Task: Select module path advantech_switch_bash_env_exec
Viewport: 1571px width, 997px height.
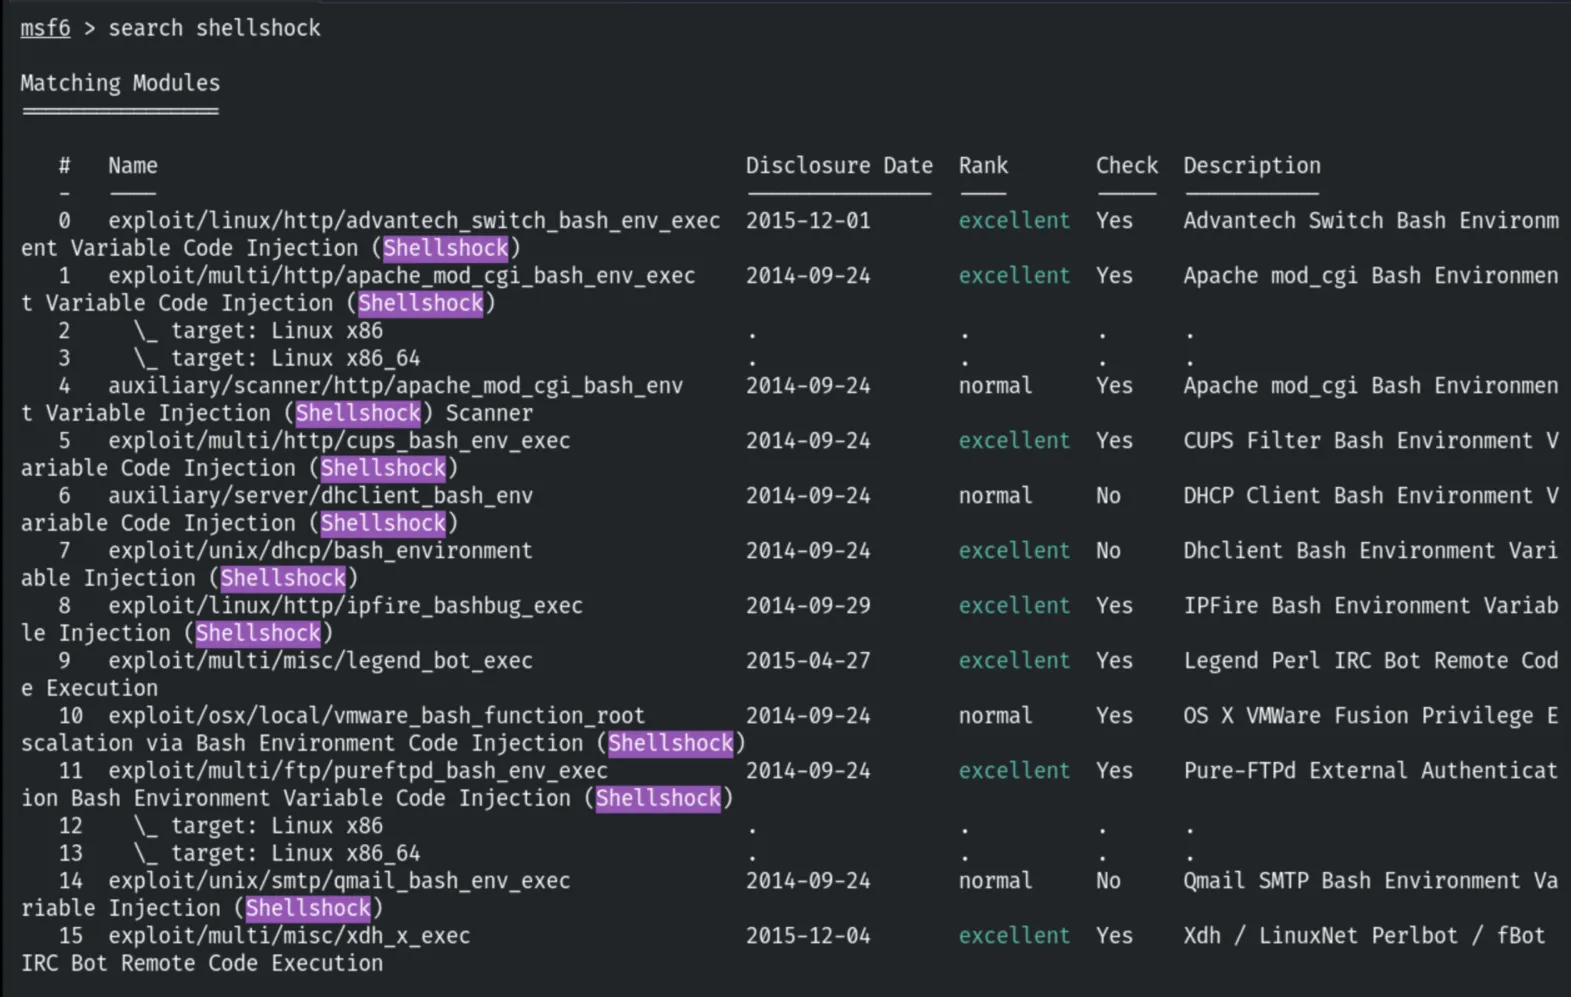Action: (414, 221)
